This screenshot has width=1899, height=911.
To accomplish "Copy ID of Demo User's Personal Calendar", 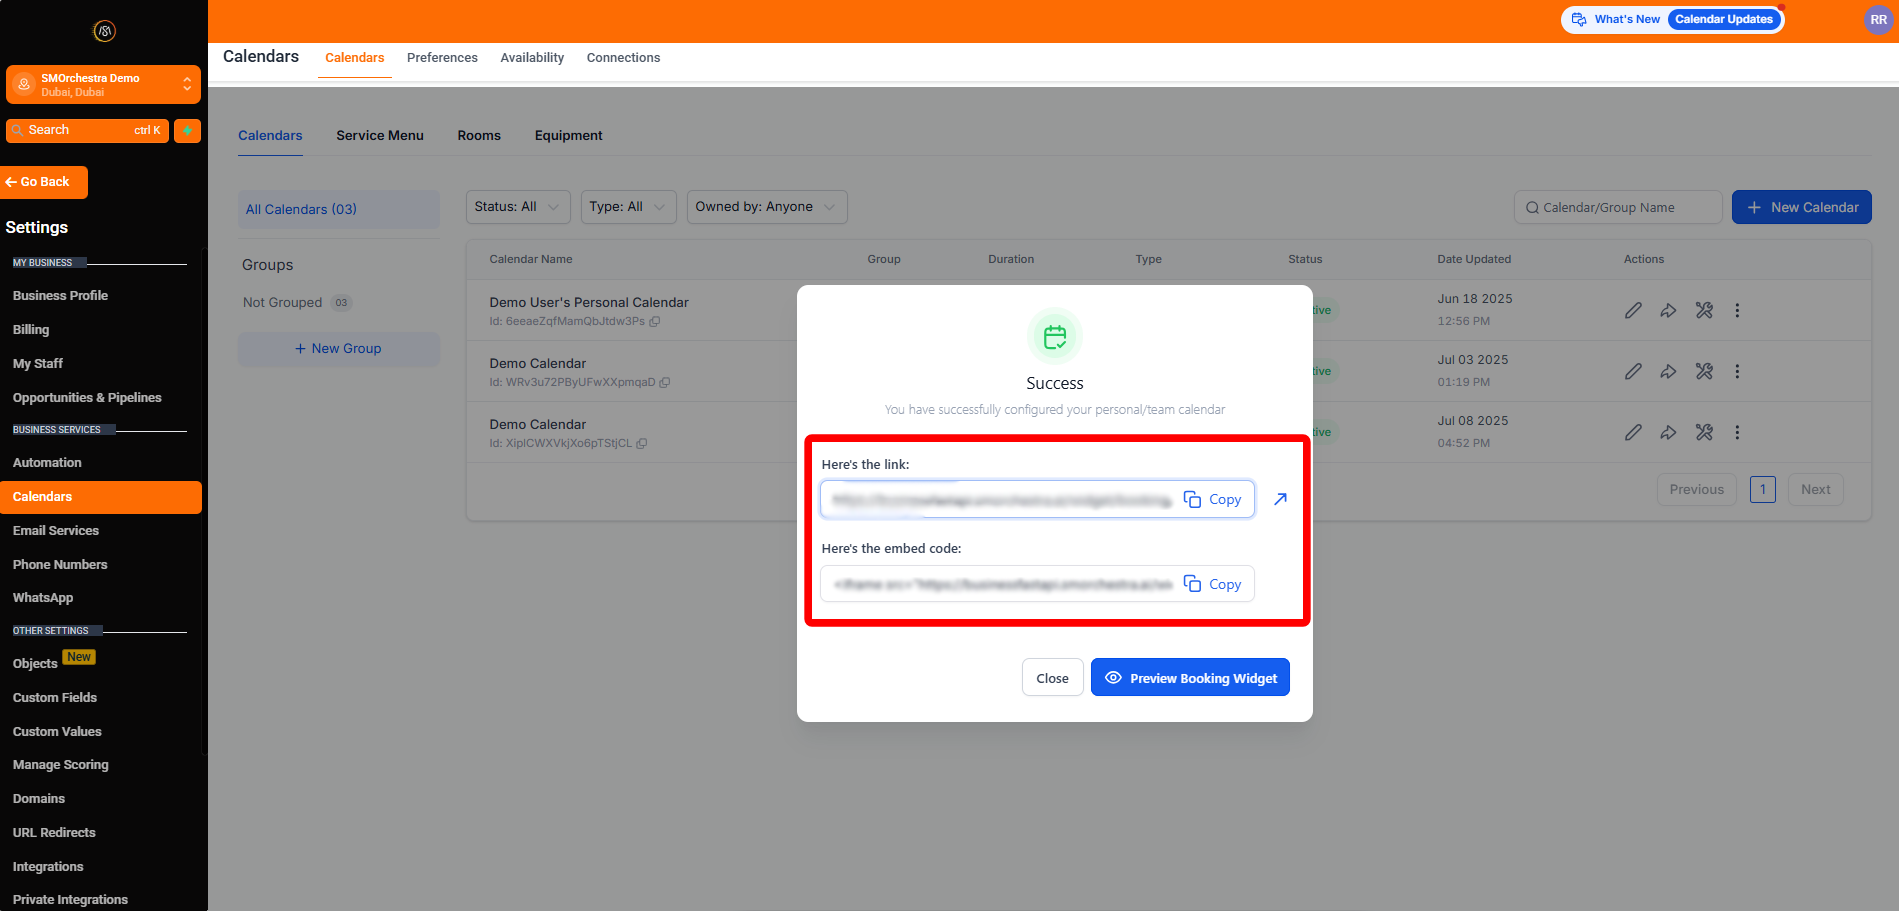I will 655,322.
